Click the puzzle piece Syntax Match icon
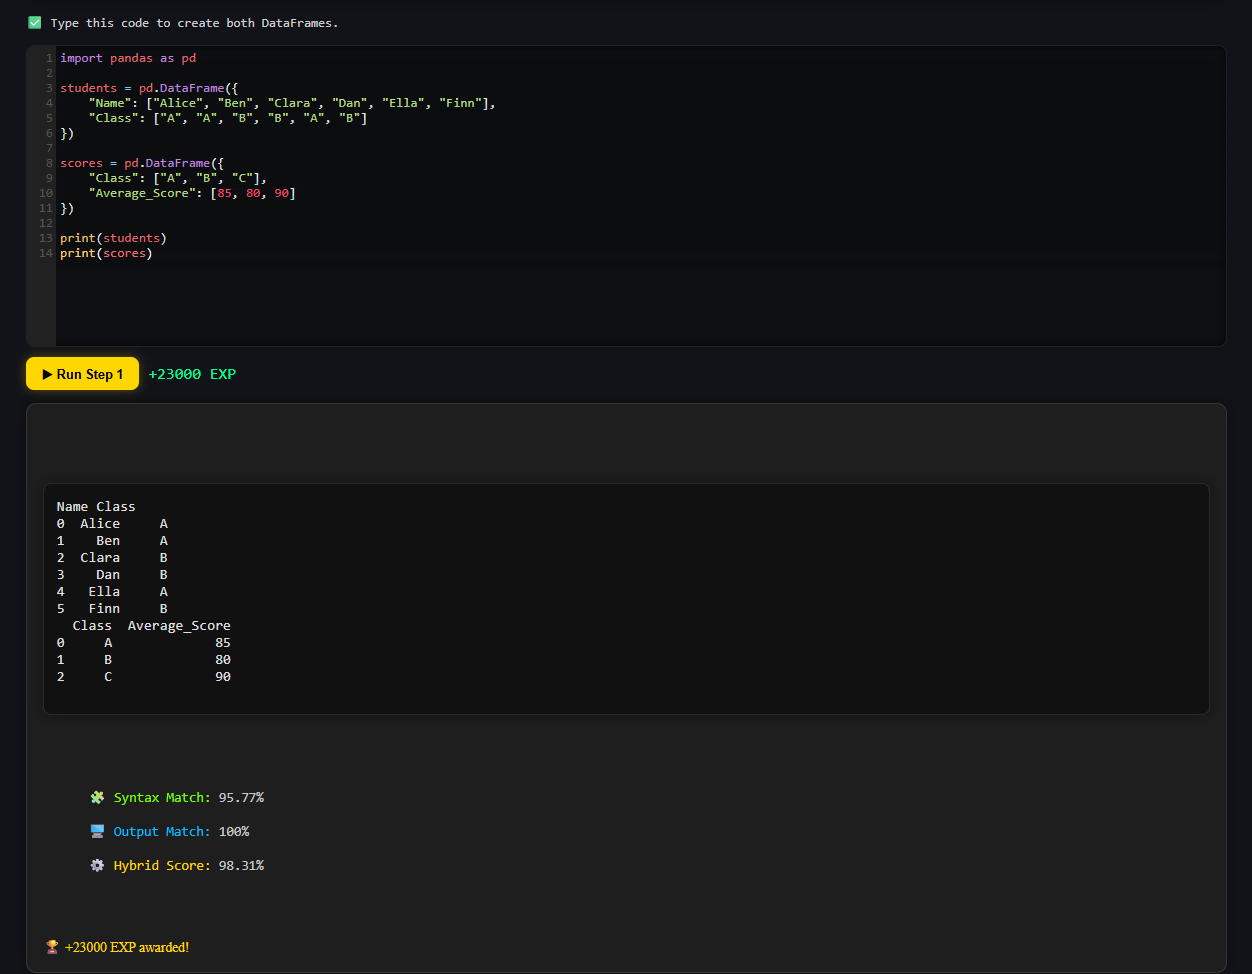The width and height of the screenshot is (1252, 974). pyautogui.click(x=97, y=798)
